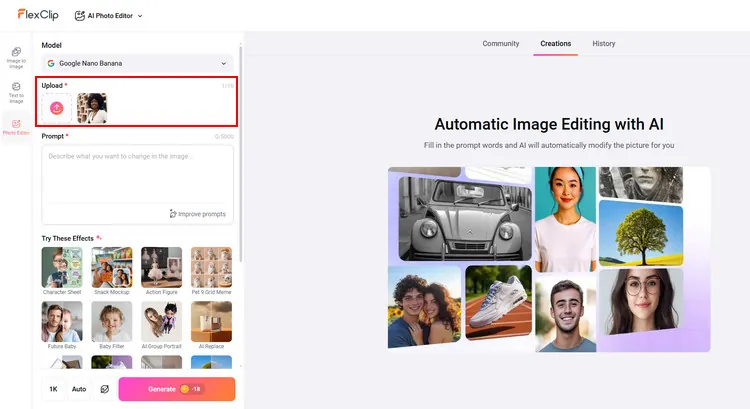Click the Automatic Image Editing with AI heading
The image size is (750, 409).
549,124
